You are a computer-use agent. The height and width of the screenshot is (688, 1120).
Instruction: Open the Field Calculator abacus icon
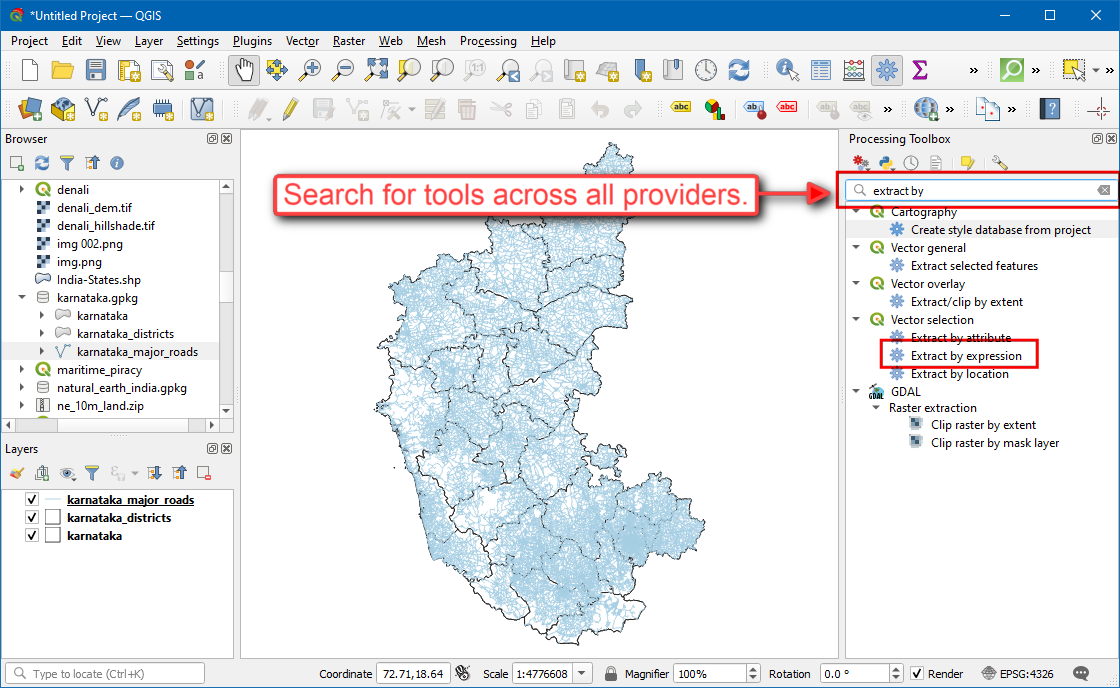(854, 70)
